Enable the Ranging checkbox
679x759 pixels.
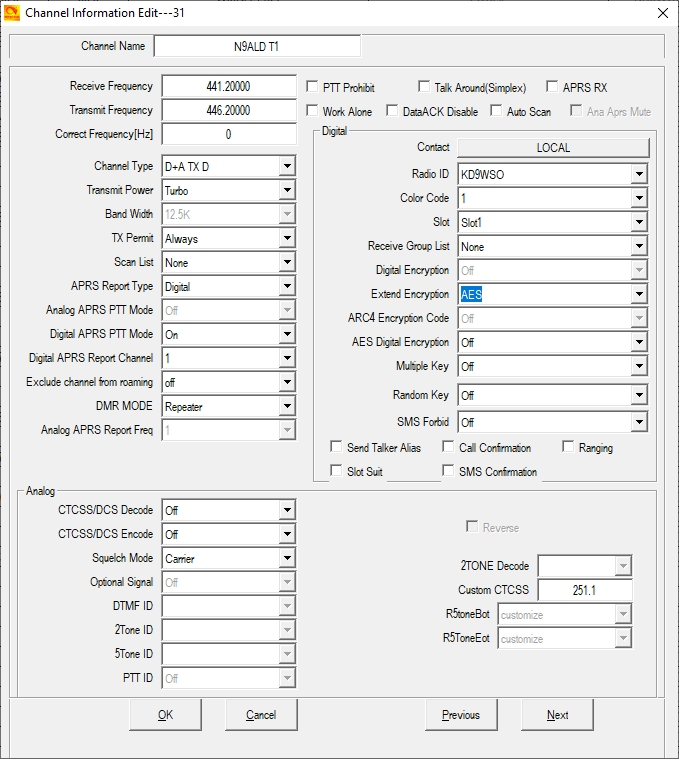point(569,447)
